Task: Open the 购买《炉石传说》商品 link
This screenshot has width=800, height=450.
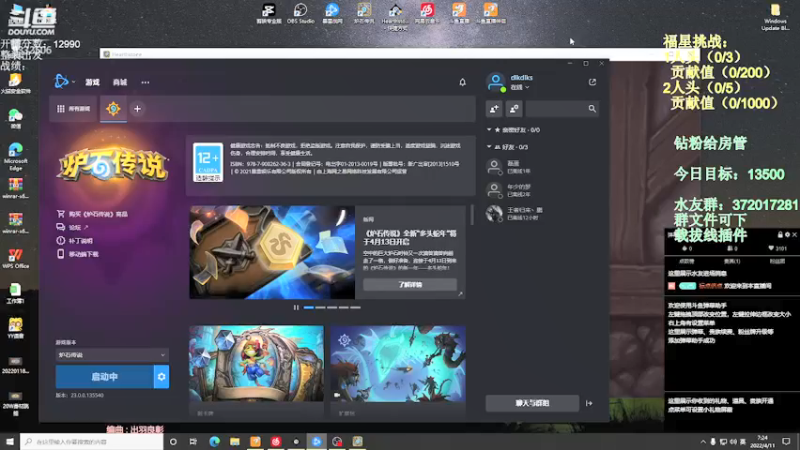Action: pos(92,214)
